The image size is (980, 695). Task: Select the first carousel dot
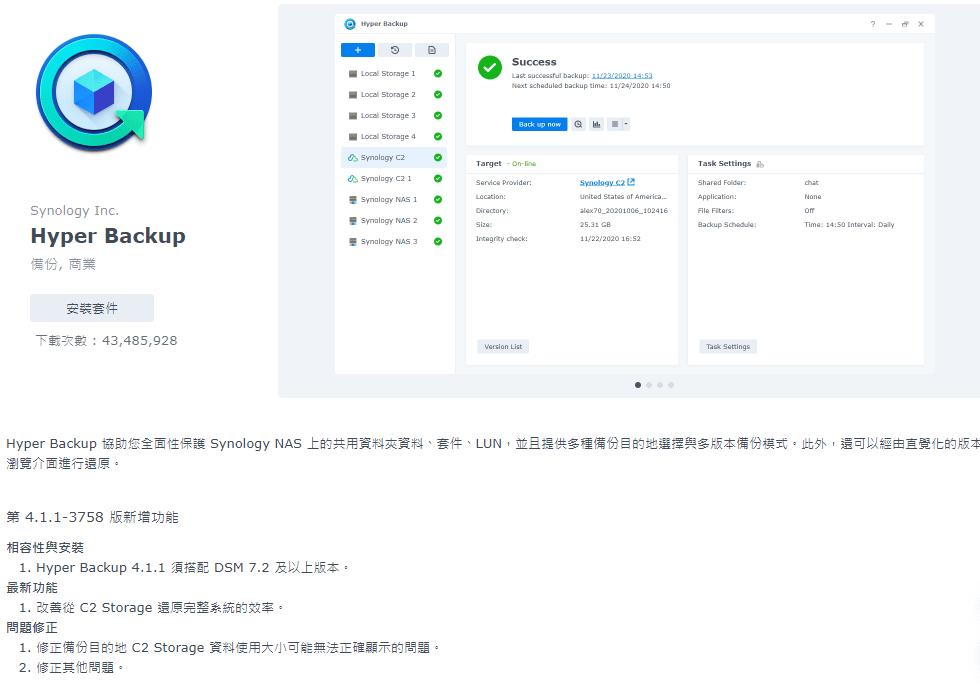click(638, 385)
